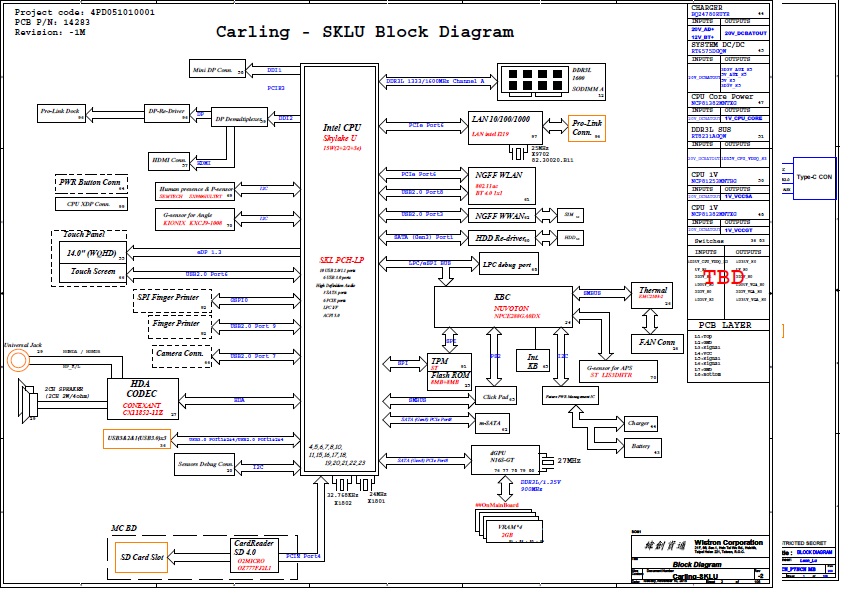Click the SPI Finger Printer box
Image resolution: width=851 pixels, height=601 pixels.
172,301
